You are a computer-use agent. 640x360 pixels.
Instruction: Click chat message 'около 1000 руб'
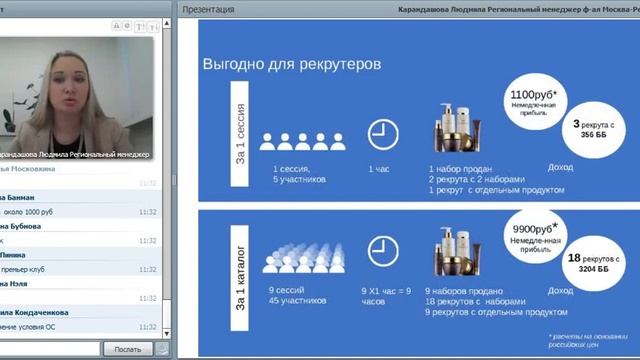[28, 212]
